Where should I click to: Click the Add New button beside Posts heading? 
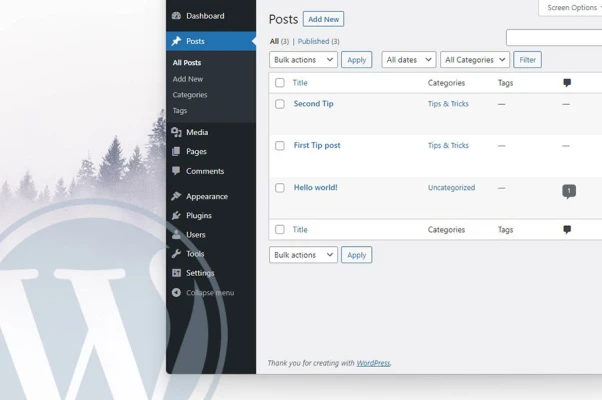pyautogui.click(x=323, y=19)
